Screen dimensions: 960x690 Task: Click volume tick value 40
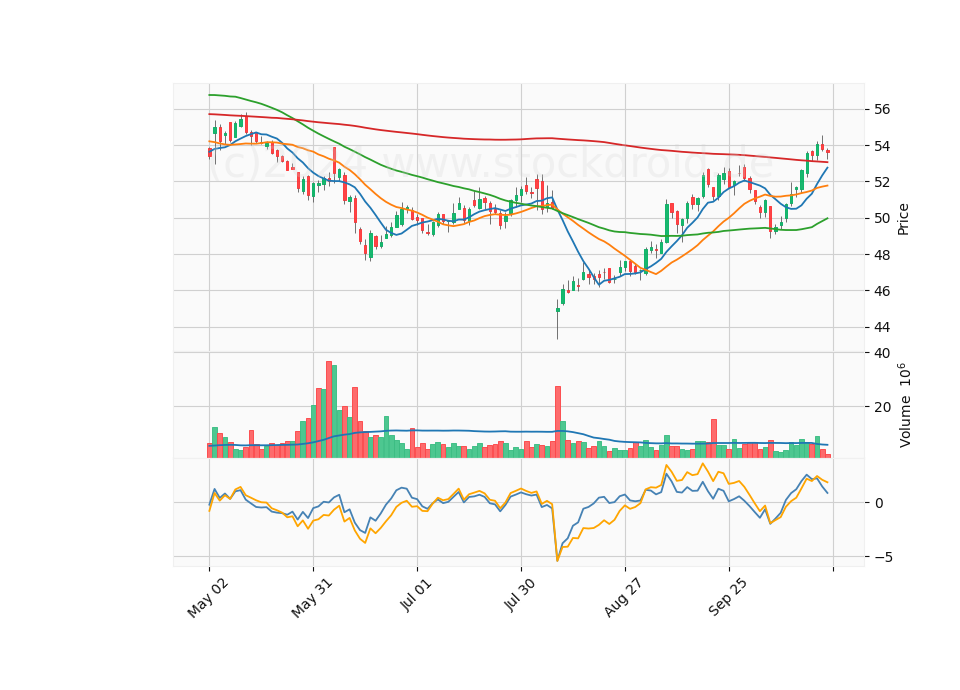coord(882,353)
